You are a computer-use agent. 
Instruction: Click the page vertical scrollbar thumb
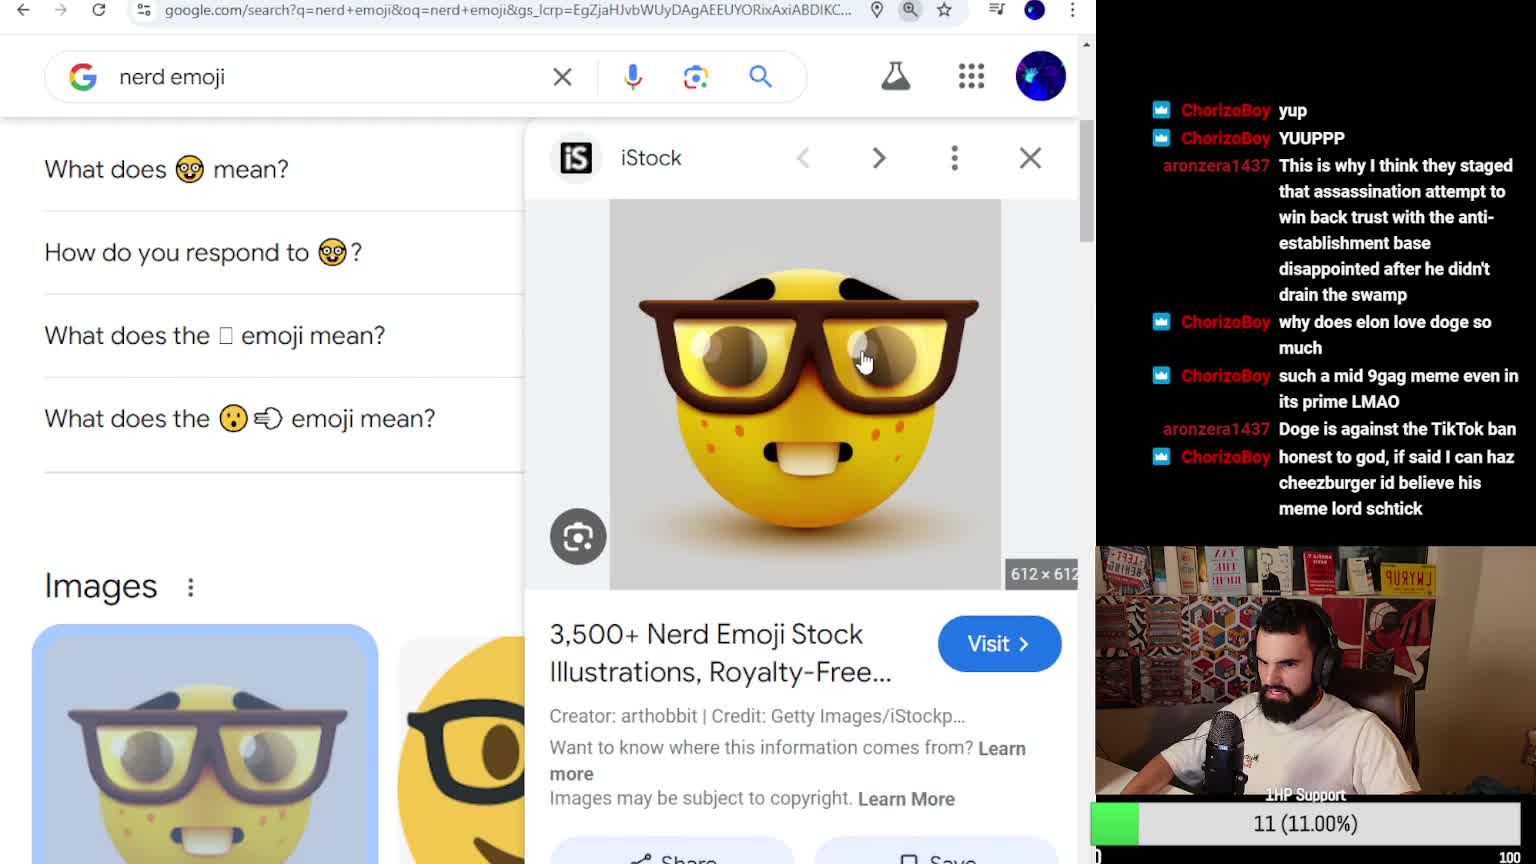(1087, 180)
